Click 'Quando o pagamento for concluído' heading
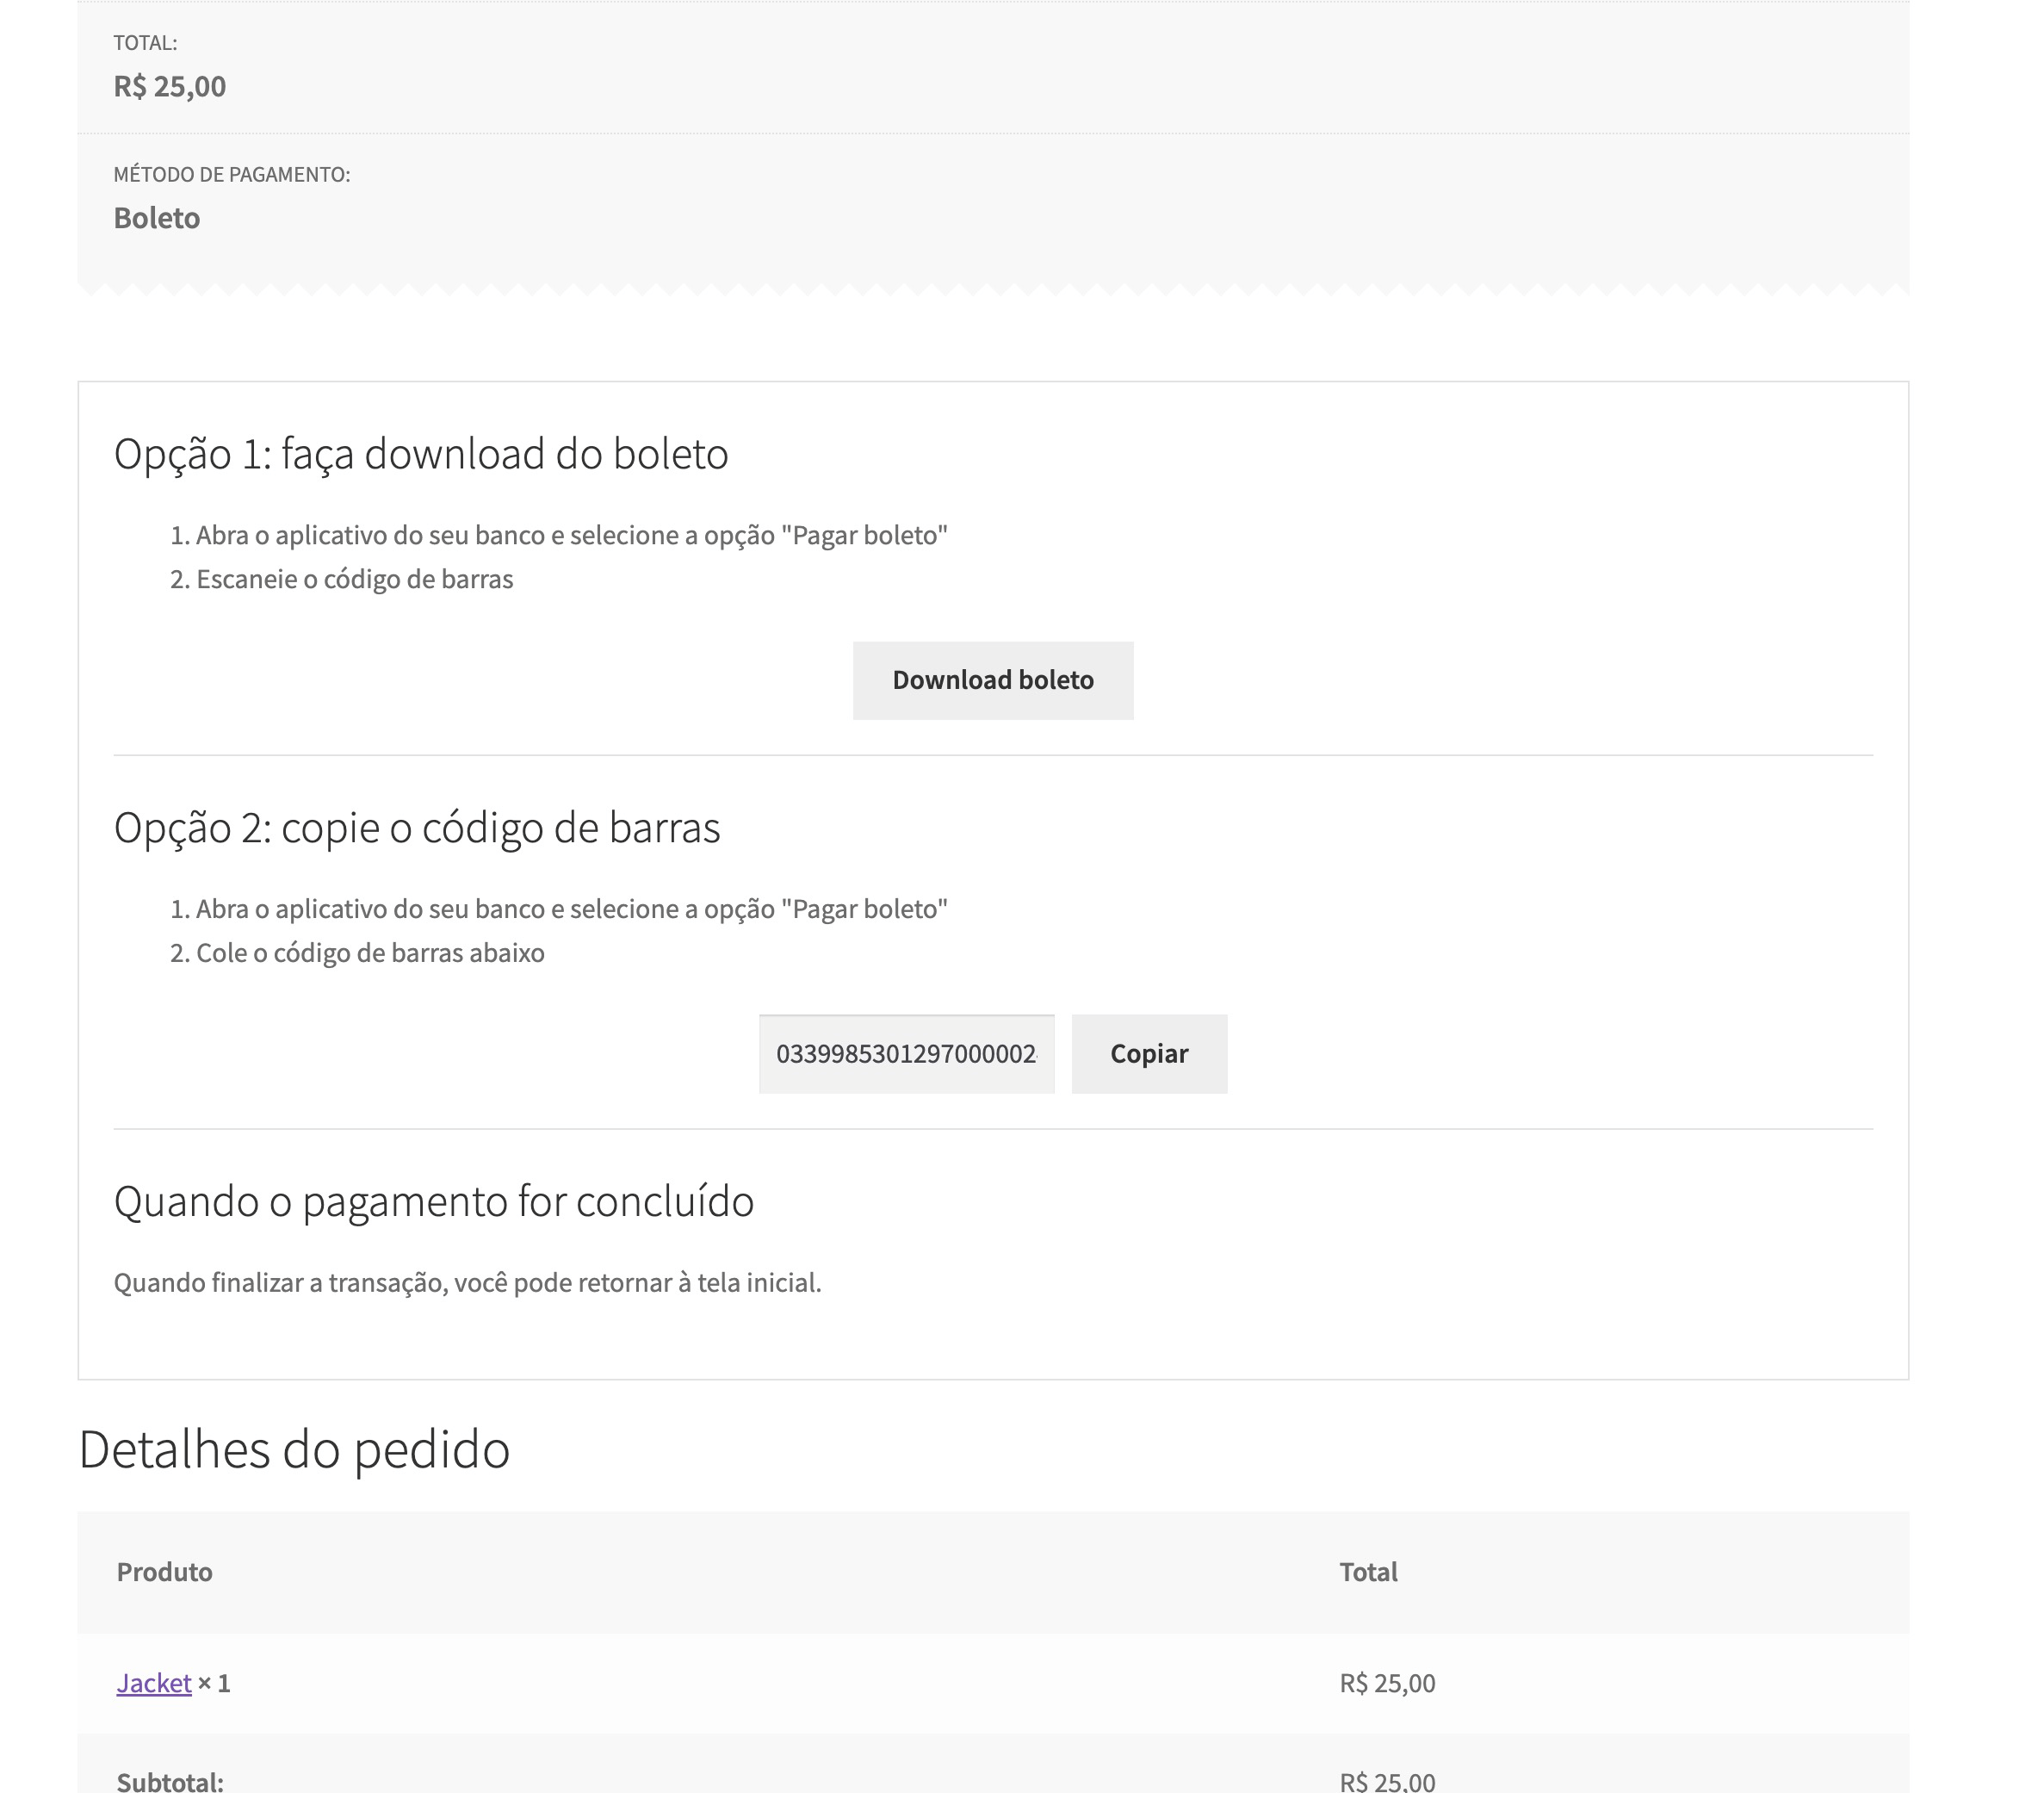The image size is (2044, 1793). (433, 1201)
